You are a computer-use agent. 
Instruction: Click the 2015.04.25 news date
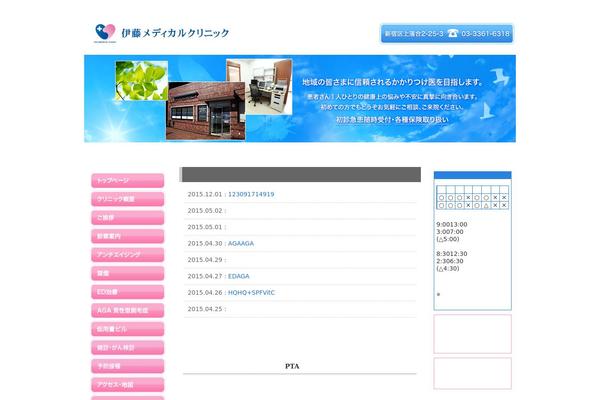pos(205,309)
